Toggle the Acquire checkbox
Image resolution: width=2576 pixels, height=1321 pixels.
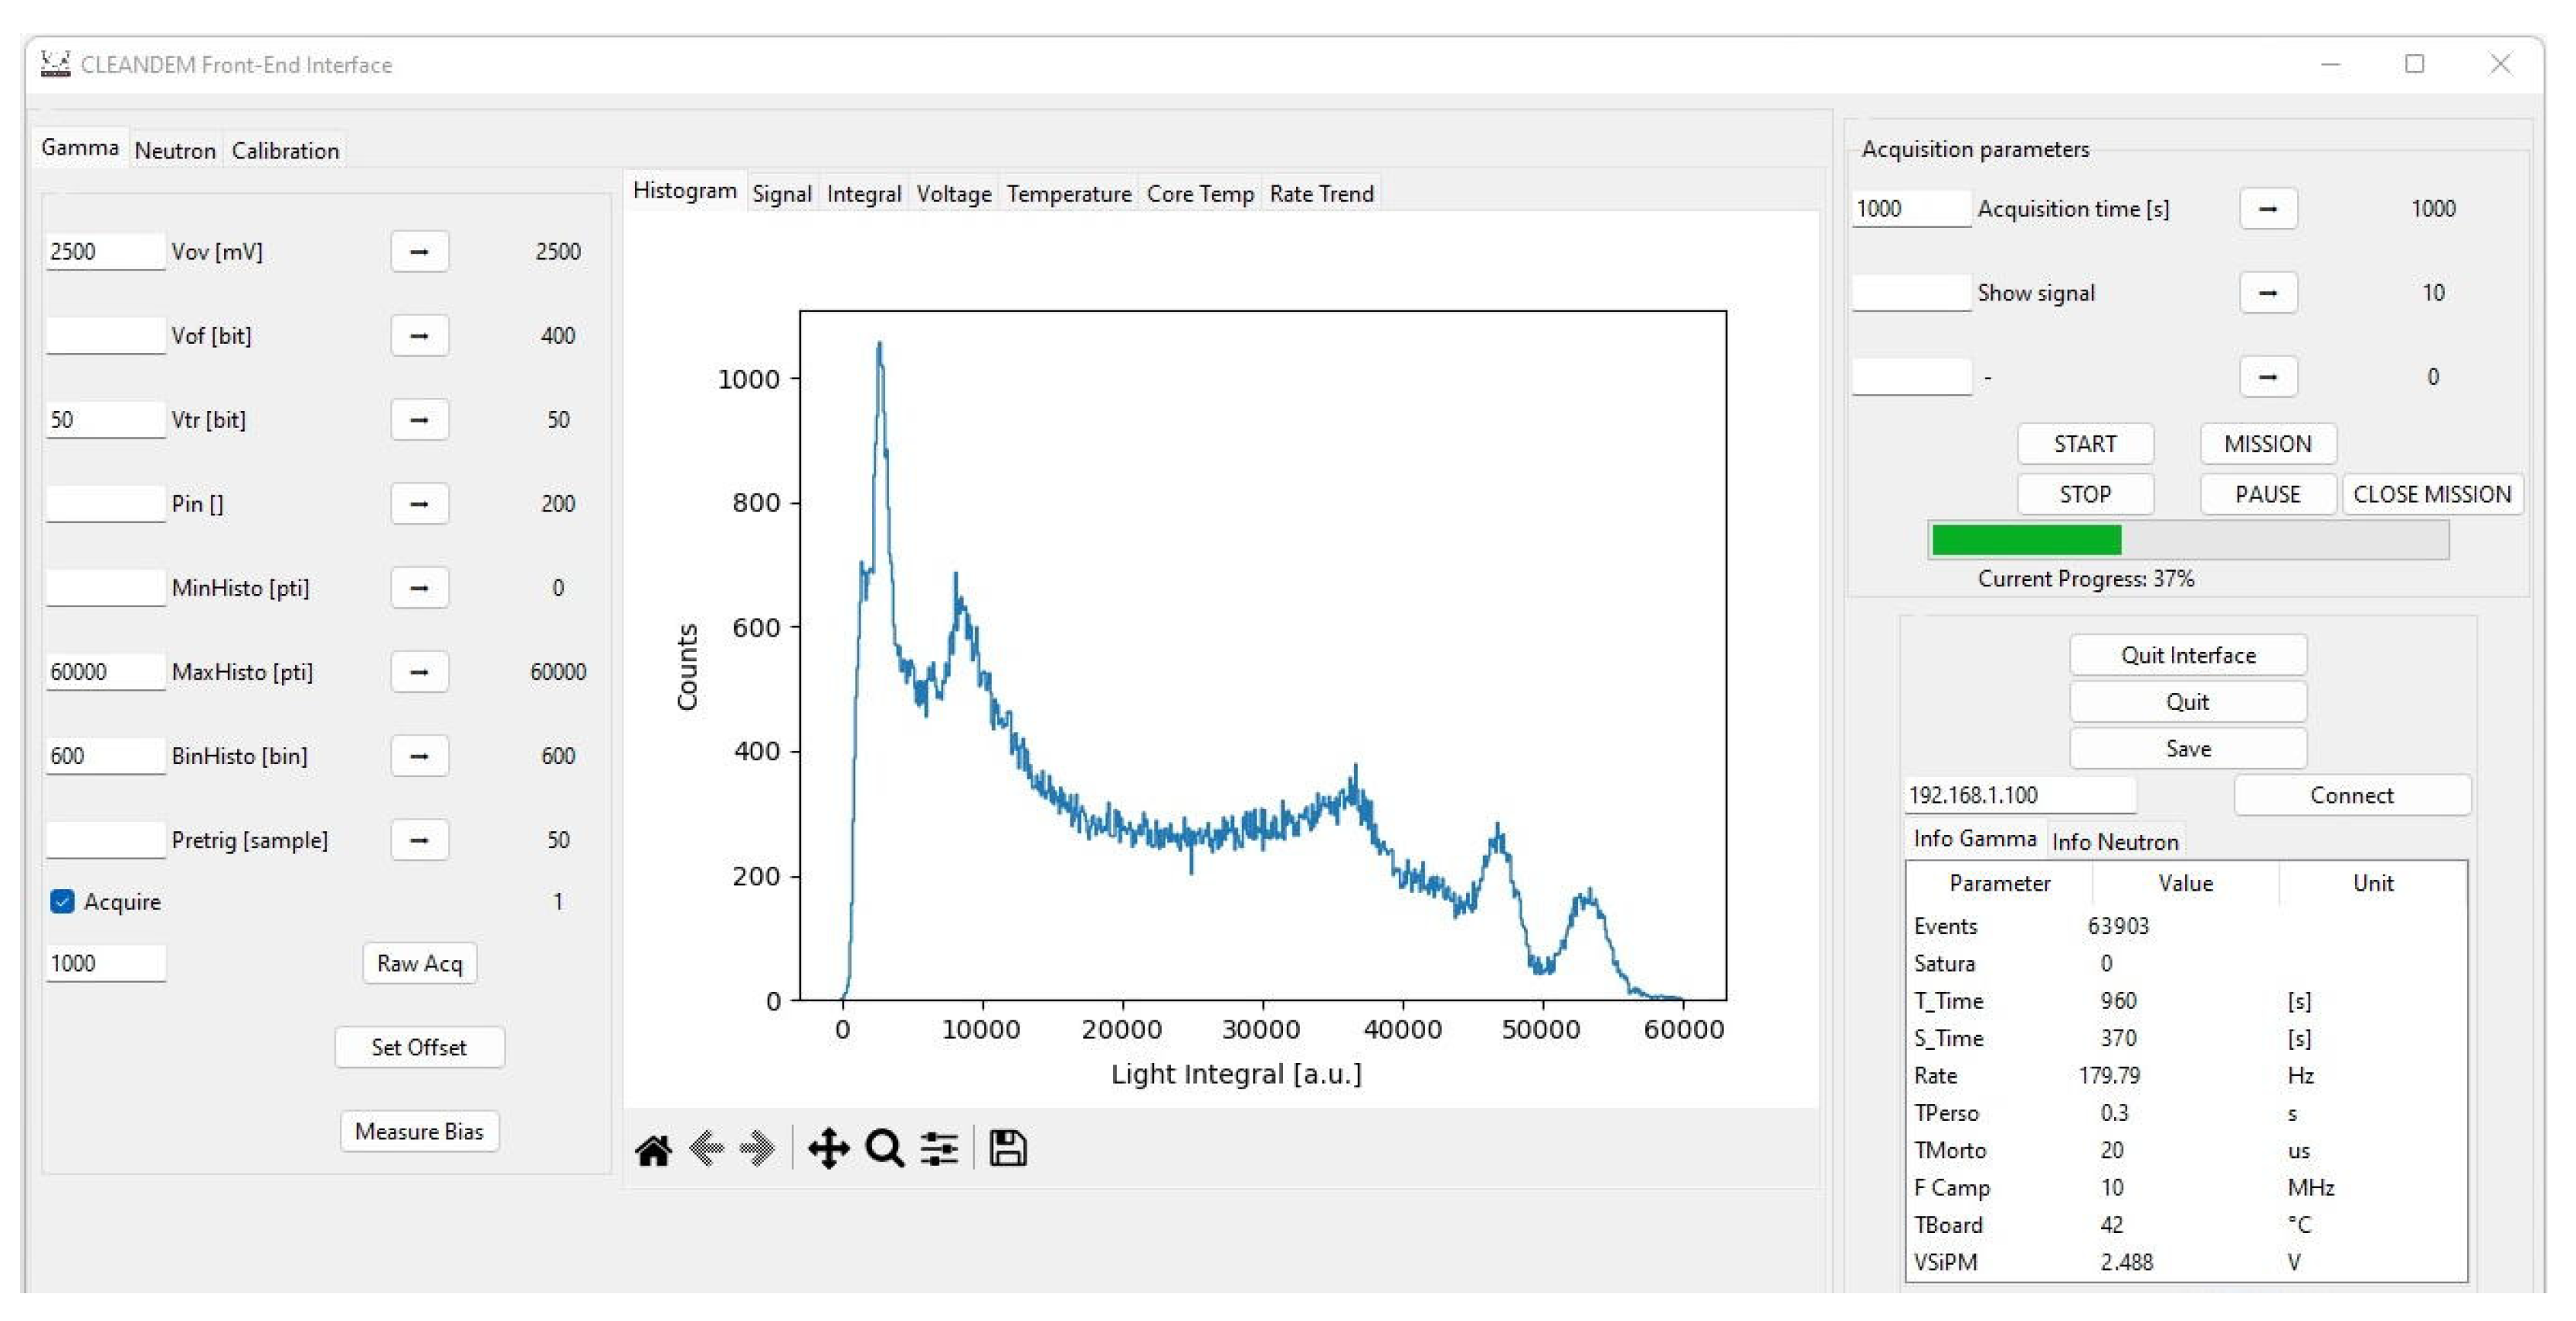62,902
